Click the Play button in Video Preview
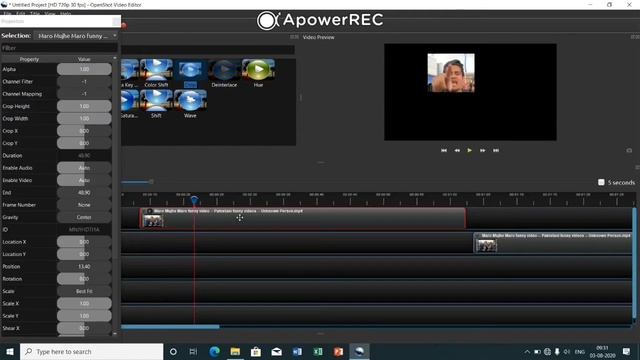 point(469,150)
